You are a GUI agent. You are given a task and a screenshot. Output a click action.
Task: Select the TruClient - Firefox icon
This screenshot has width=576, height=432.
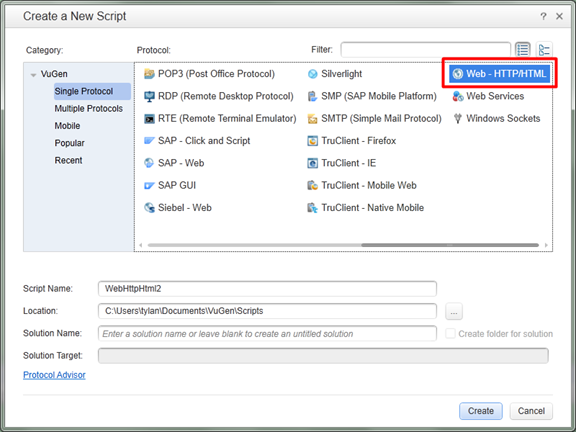[x=312, y=141]
